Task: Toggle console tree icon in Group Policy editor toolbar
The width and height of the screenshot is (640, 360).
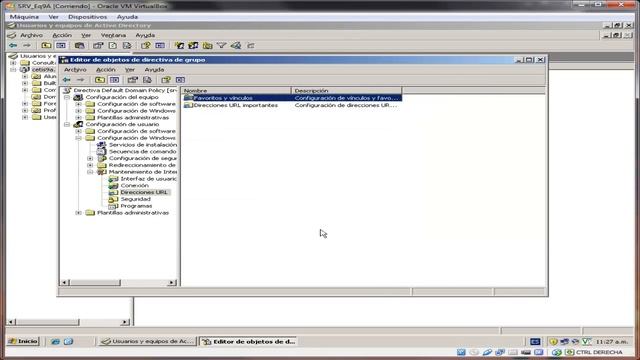Action: click(115, 80)
